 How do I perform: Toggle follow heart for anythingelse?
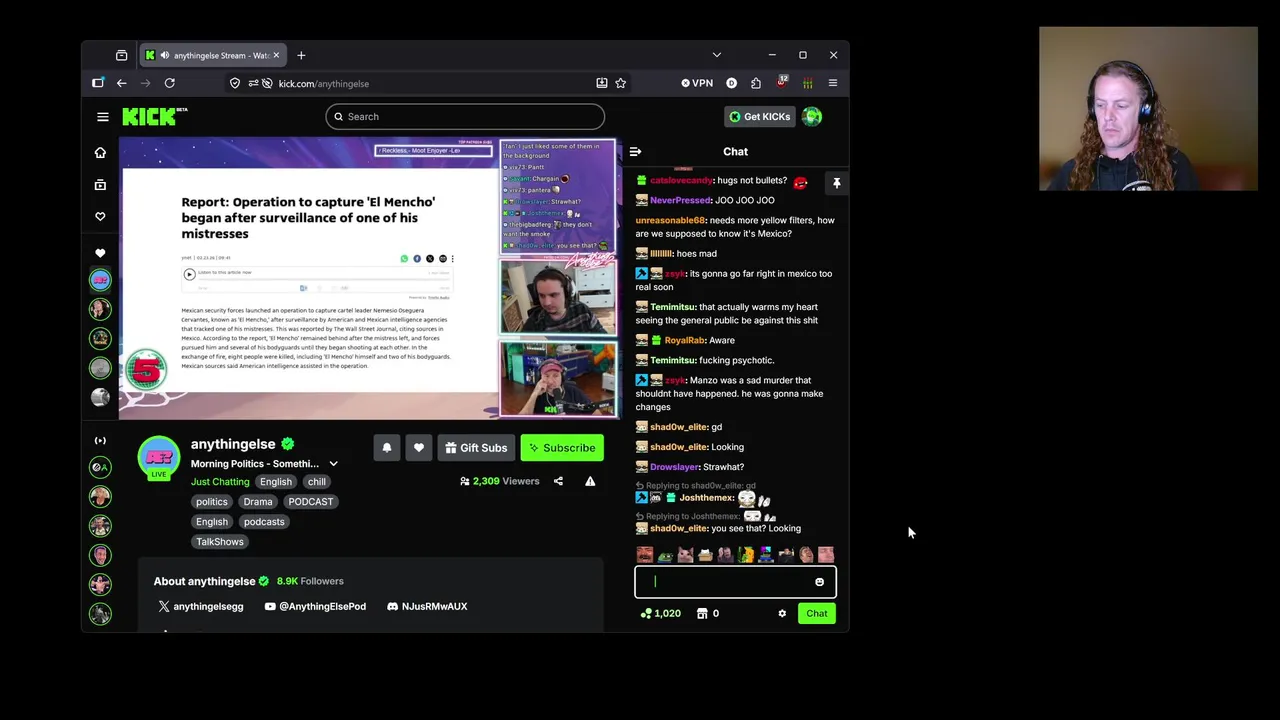click(419, 448)
